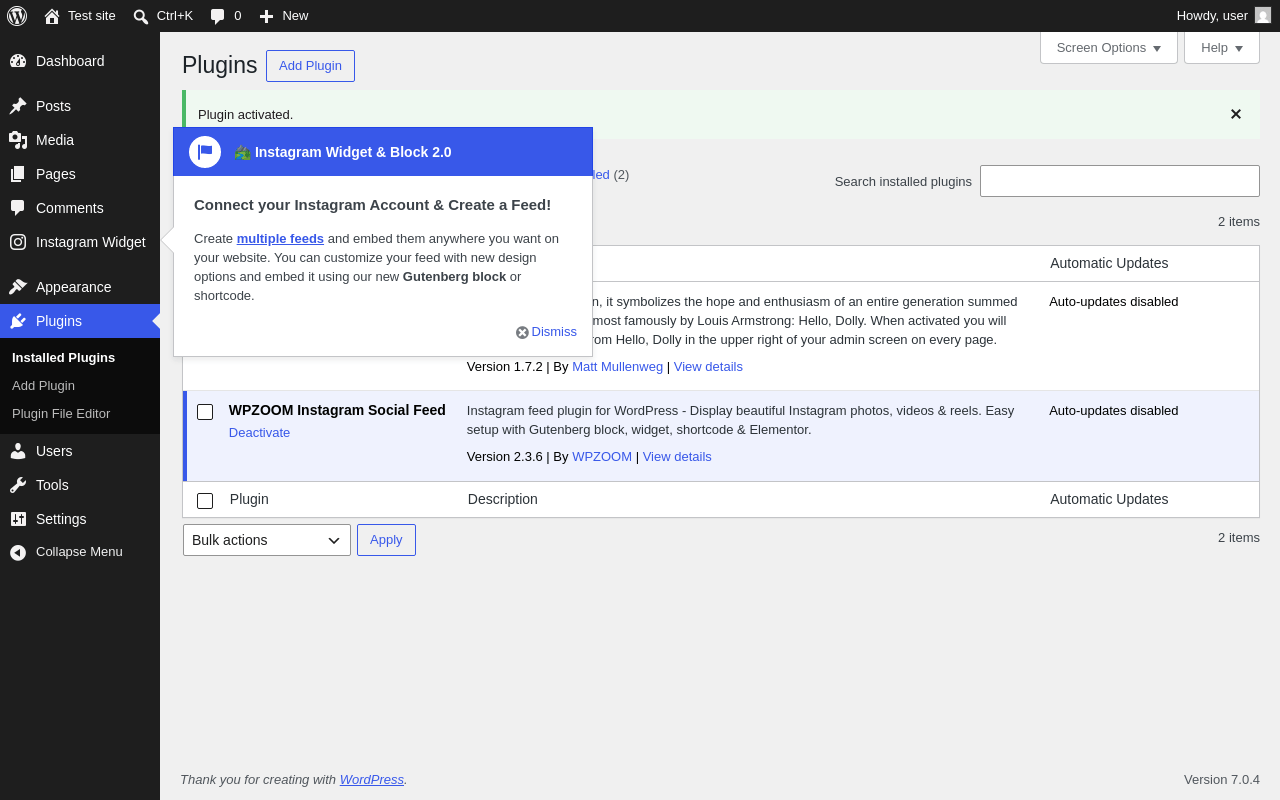Close the Plugin activated notice

tap(1236, 114)
